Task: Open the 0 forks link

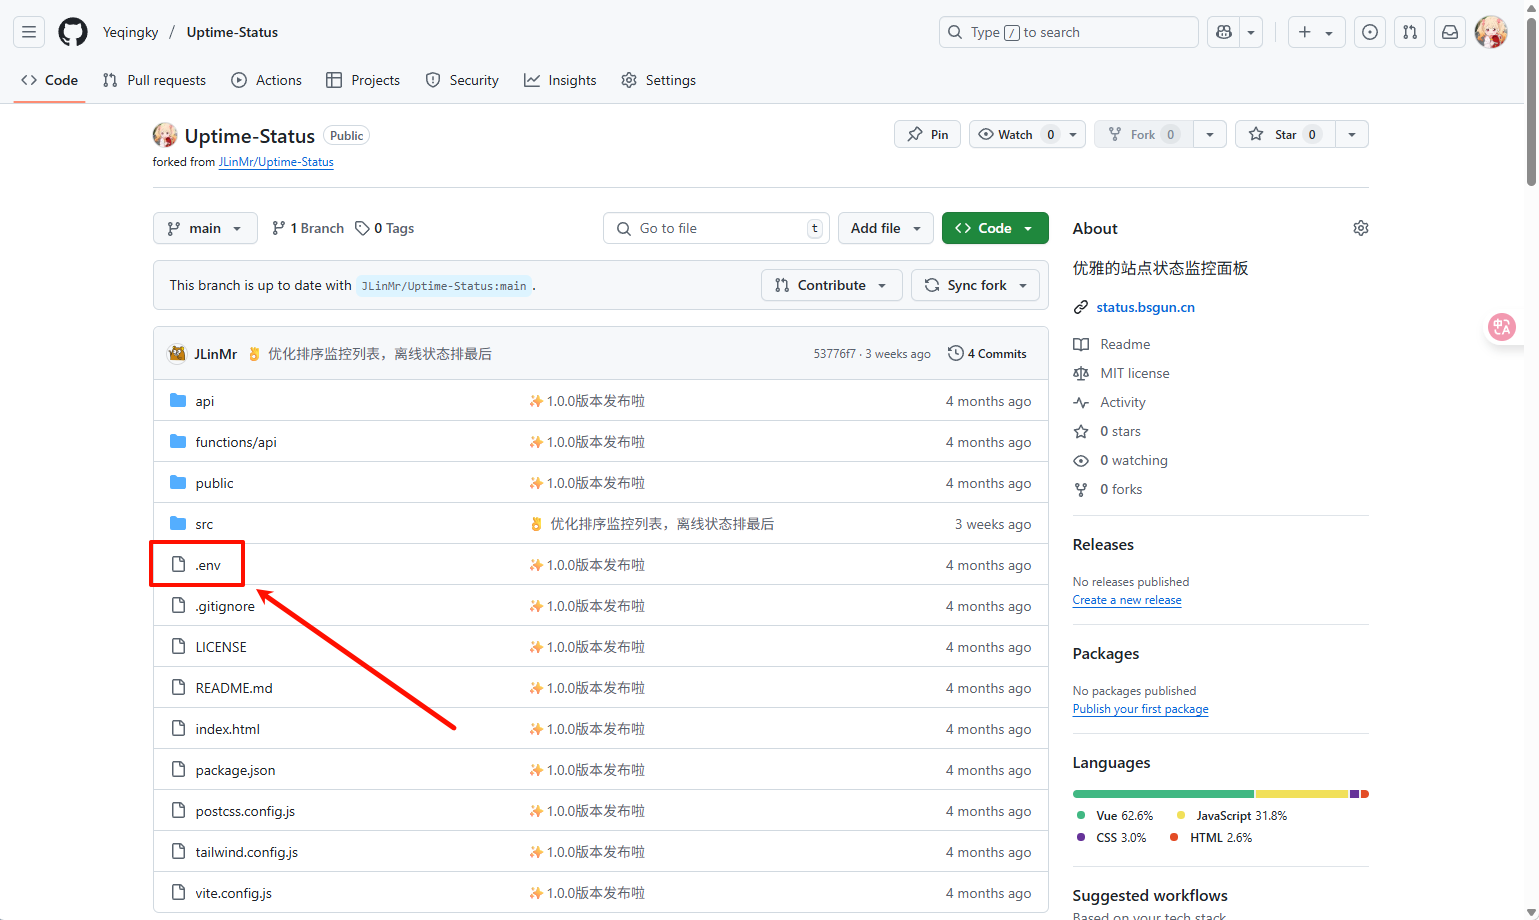Action: (x=1121, y=489)
